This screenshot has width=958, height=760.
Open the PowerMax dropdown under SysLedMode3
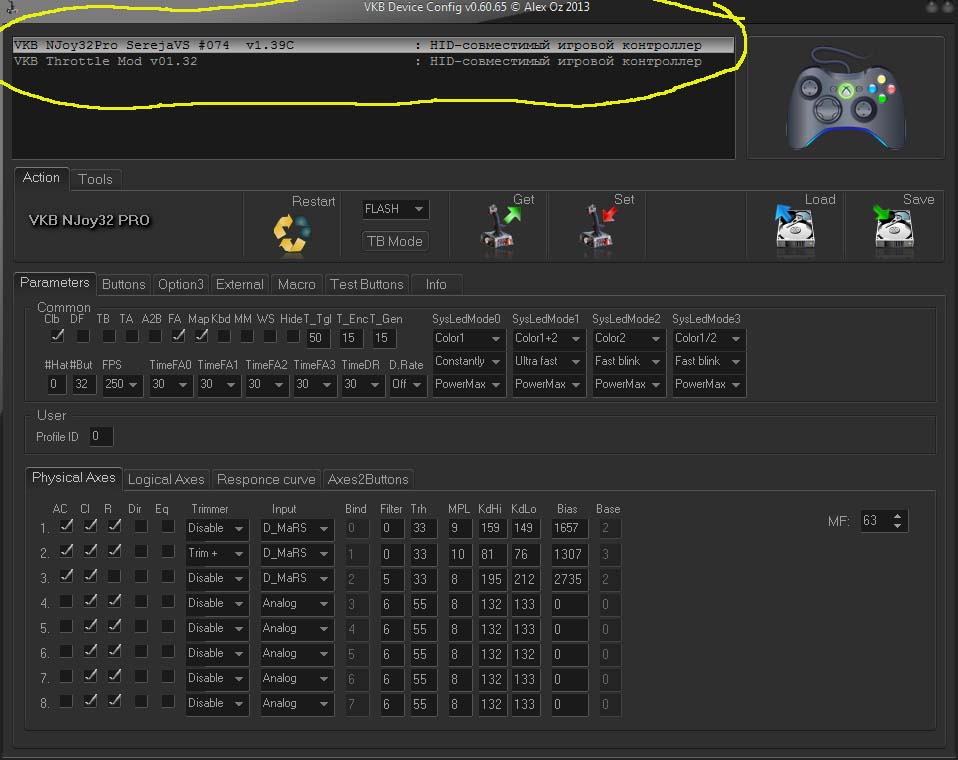pyautogui.click(x=709, y=384)
